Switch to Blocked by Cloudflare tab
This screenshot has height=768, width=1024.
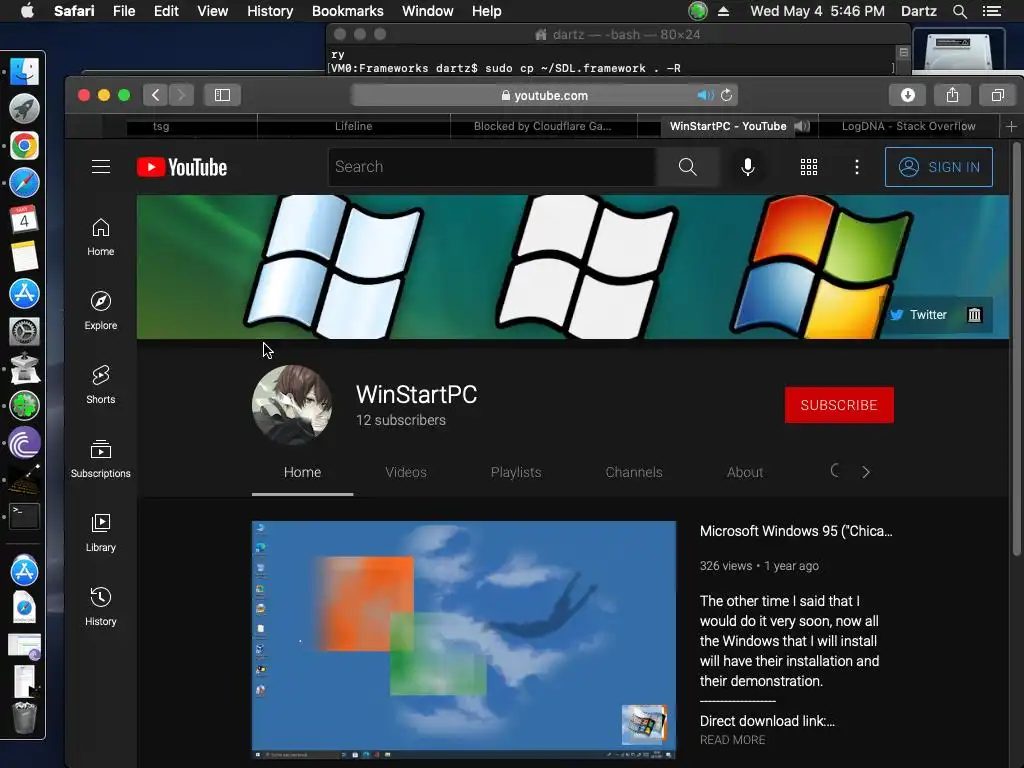[543, 126]
